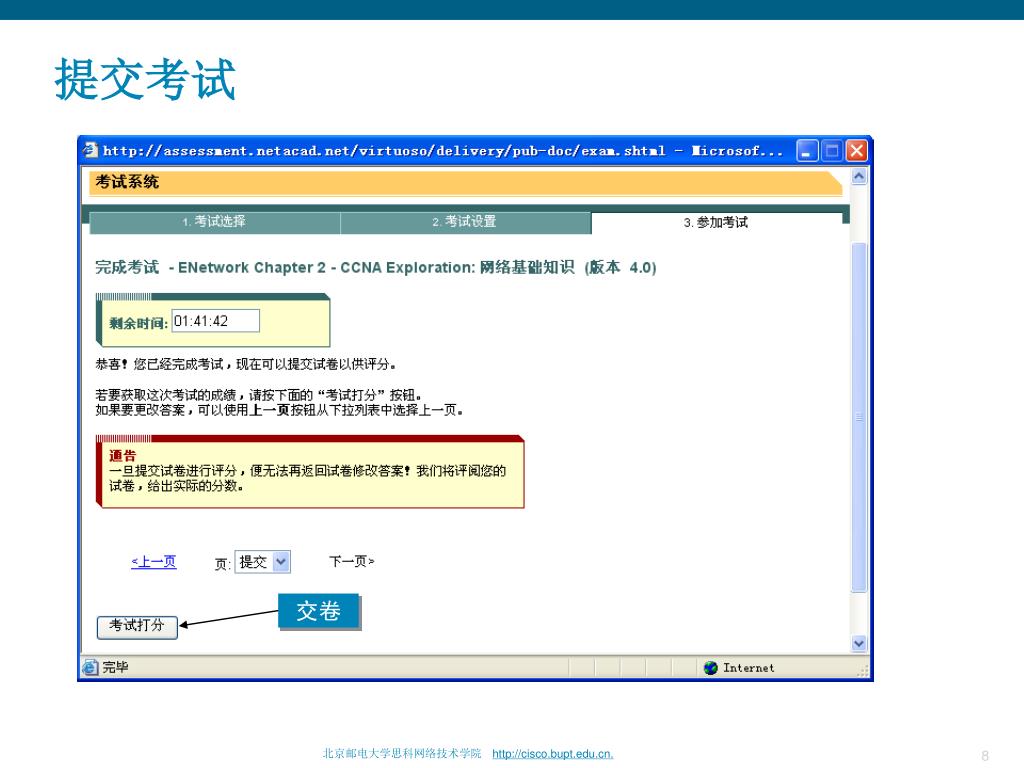Maximize the exam browser window

pyautogui.click(x=832, y=151)
